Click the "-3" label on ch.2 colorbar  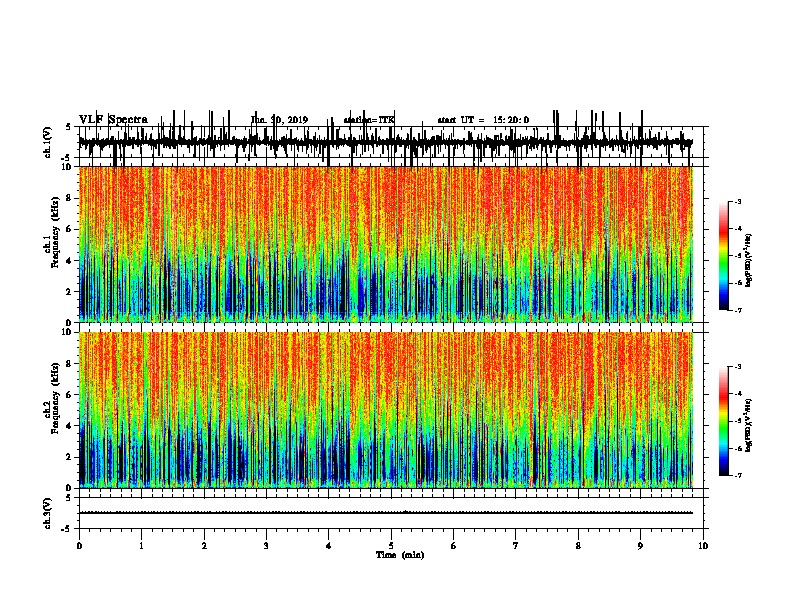(x=737, y=367)
